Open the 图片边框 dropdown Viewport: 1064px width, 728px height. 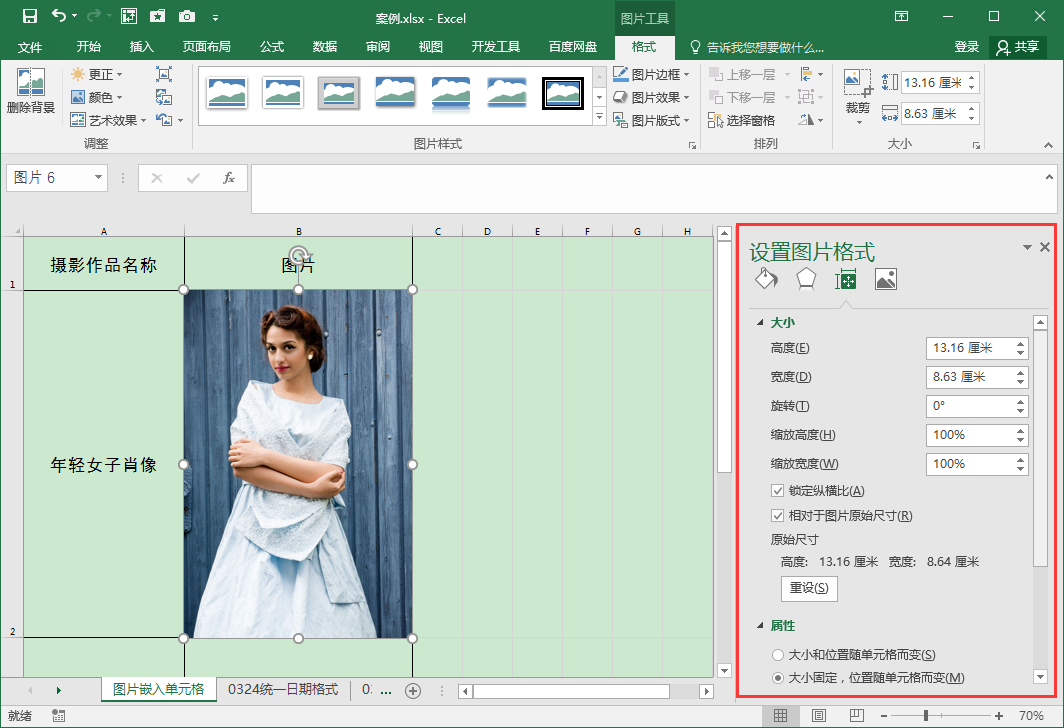(x=651, y=74)
